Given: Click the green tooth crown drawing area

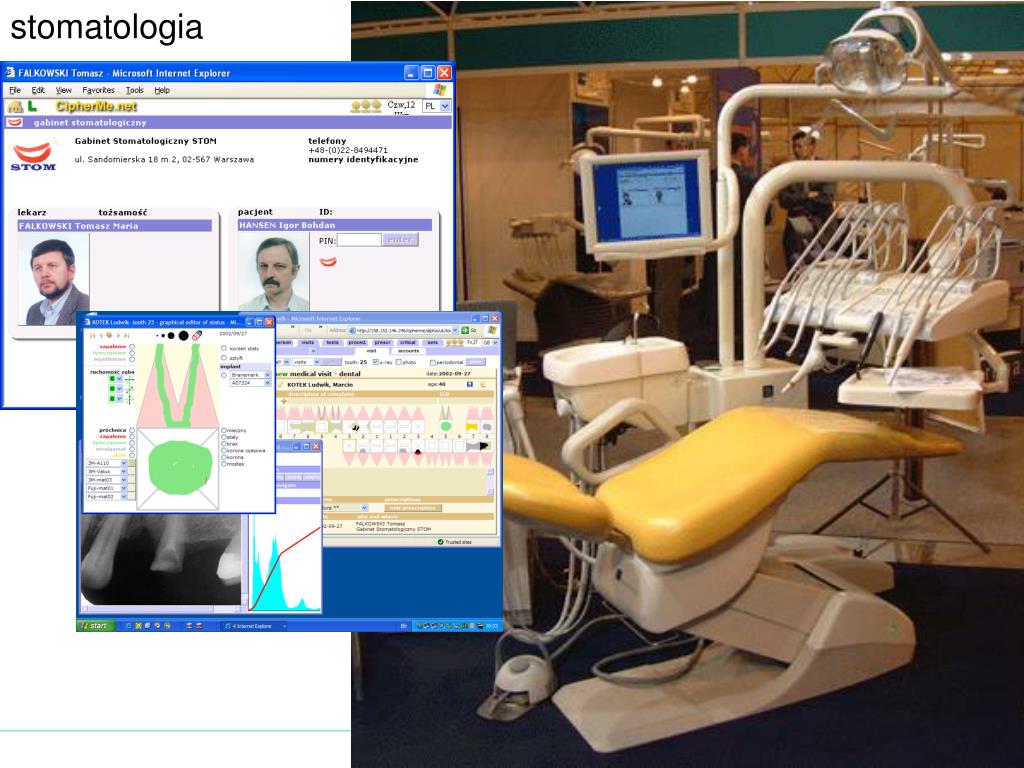Looking at the screenshot, I should pyautogui.click(x=180, y=467).
